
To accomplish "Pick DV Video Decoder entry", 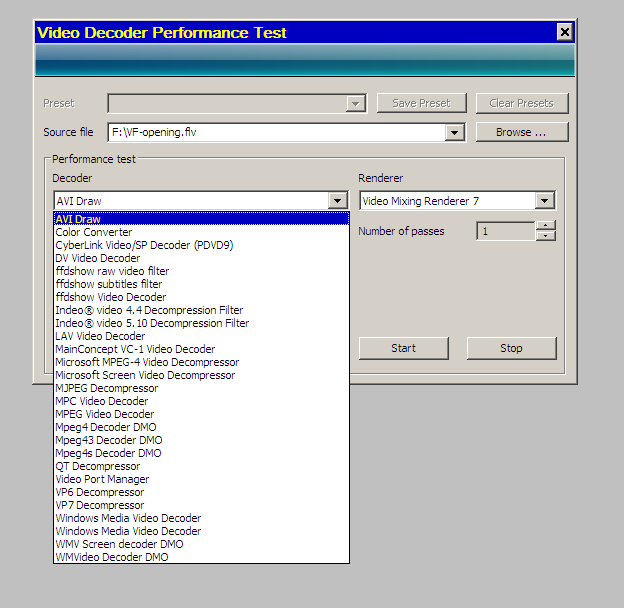I will pyautogui.click(x=201, y=258).
